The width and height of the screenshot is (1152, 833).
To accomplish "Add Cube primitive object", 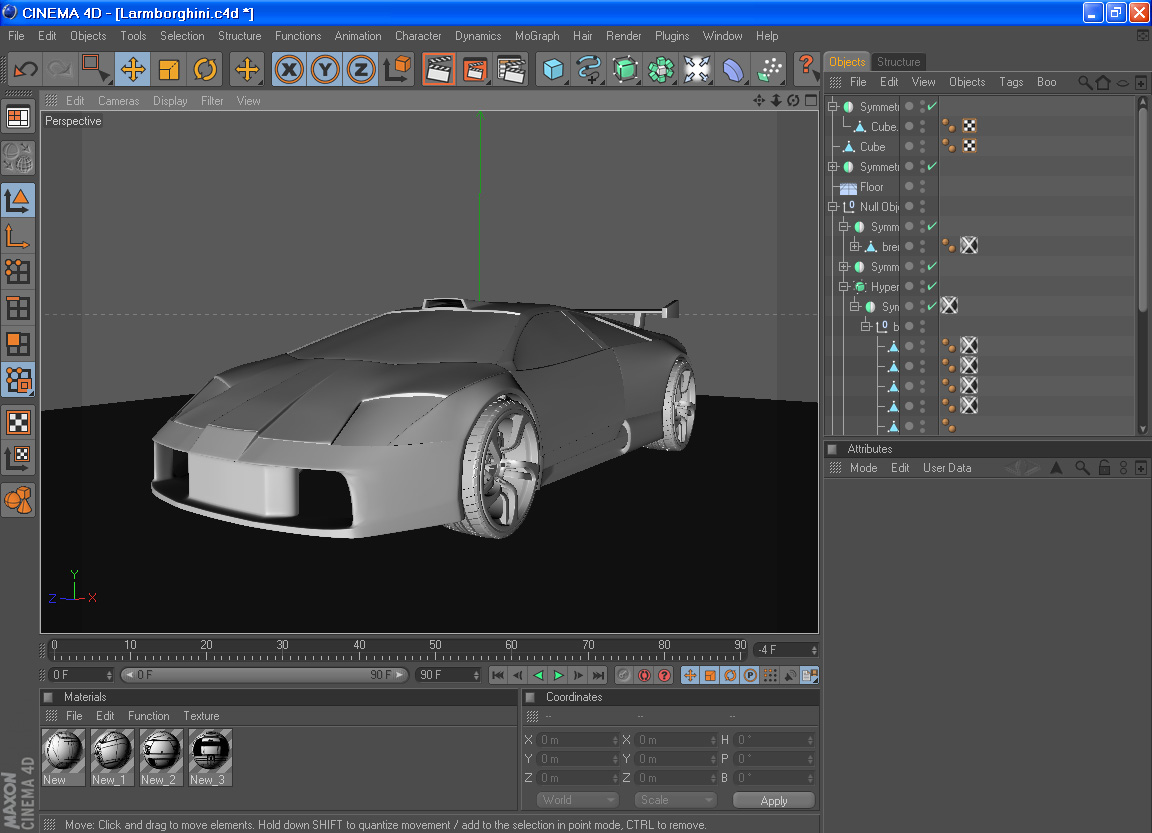I will [553, 70].
